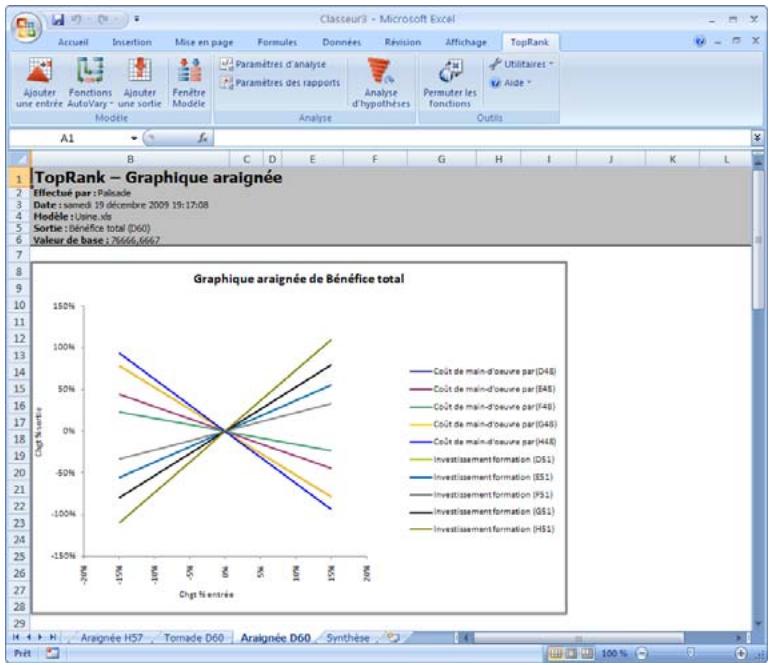Image resolution: width=770 pixels, height=665 pixels.
Task: Click Permuter les fonctions
Action: click(x=450, y=83)
